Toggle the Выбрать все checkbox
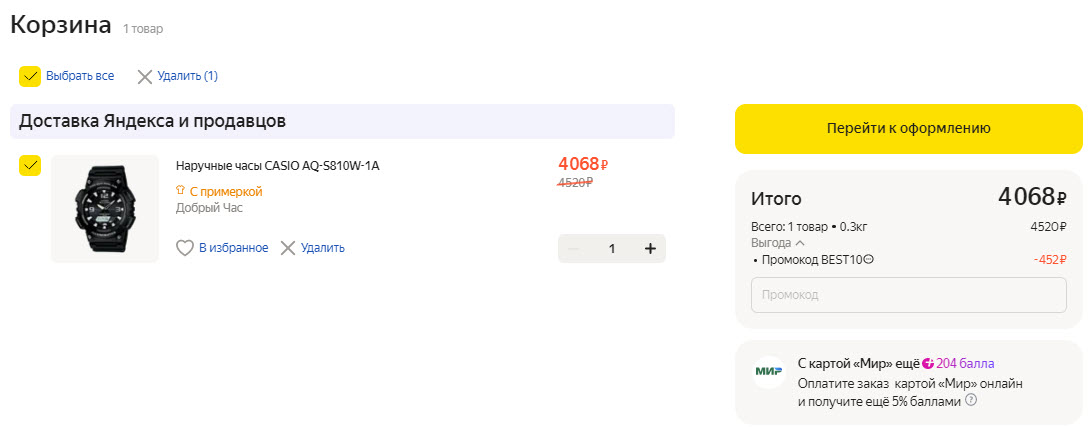This screenshot has height=427, width=1091. point(30,76)
